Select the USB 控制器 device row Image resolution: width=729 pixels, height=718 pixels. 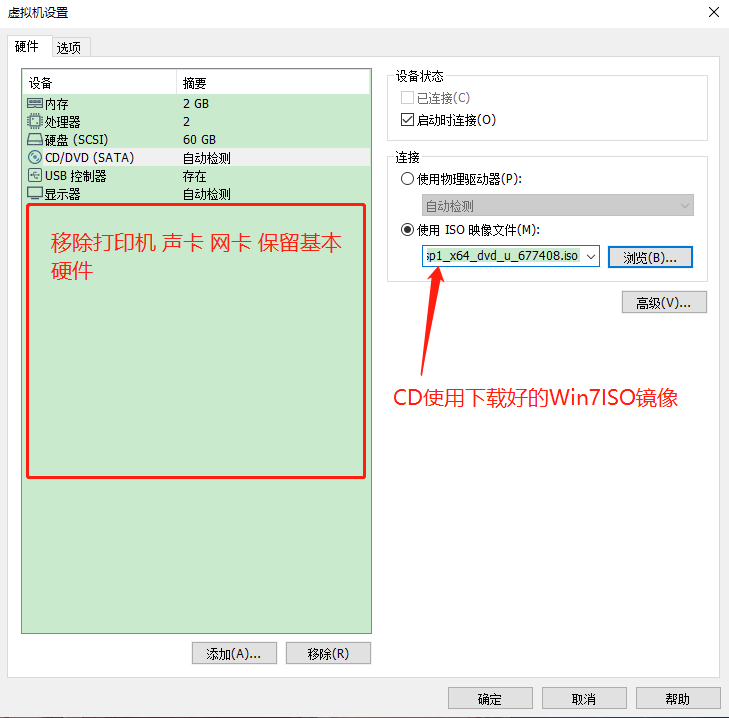coord(197,176)
